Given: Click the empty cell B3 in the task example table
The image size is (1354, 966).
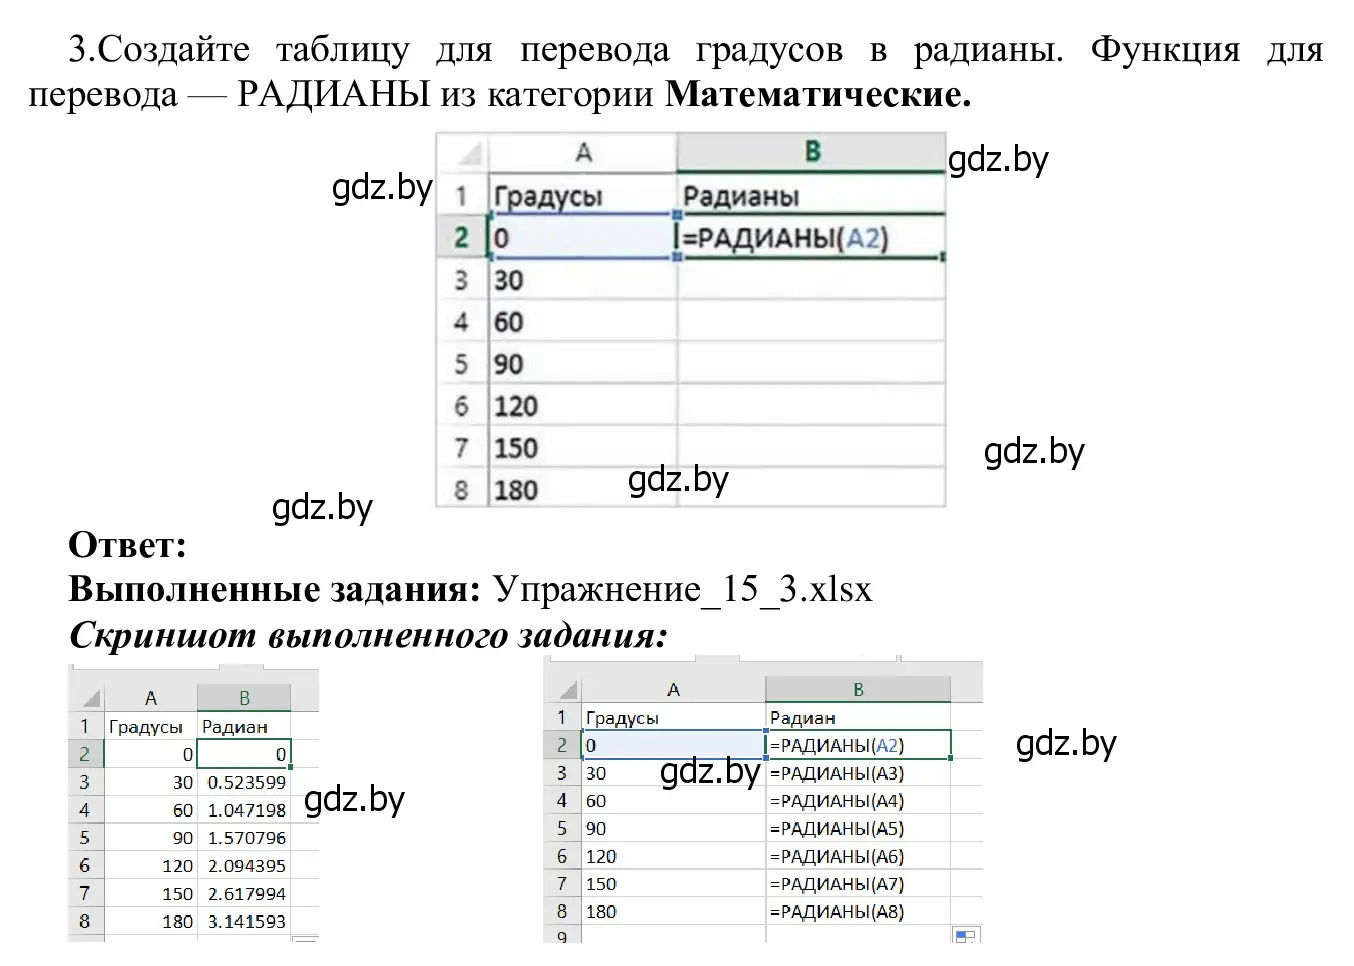Looking at the screenshot, I should tap(811, 279).
